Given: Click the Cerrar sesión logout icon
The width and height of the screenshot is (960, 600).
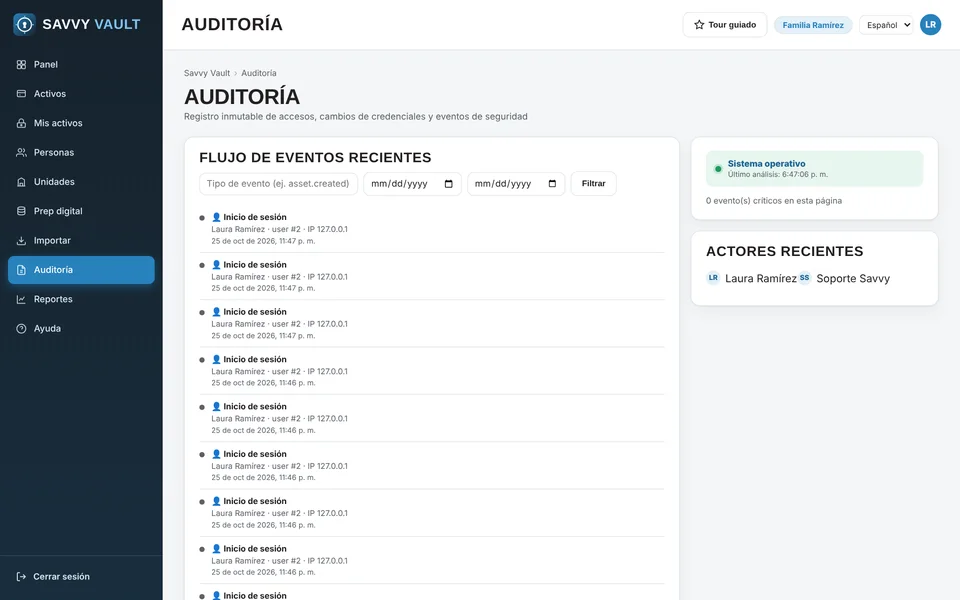Looking at the screenshot, I should point(21,577).
